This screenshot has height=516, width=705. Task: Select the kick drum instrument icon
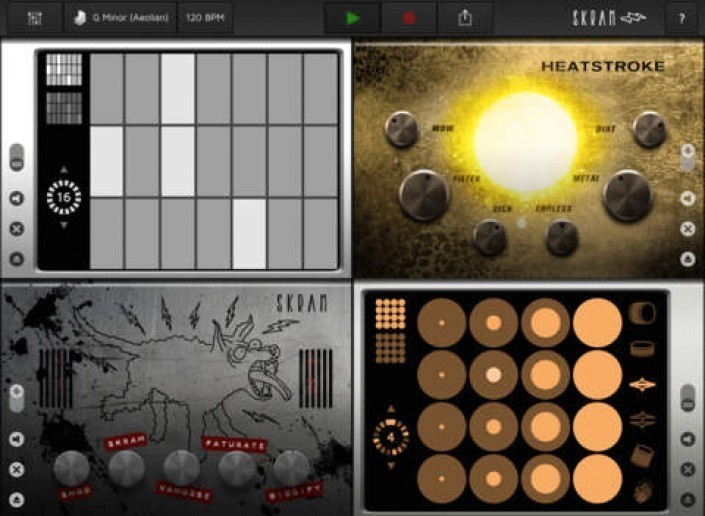[642, 313]
